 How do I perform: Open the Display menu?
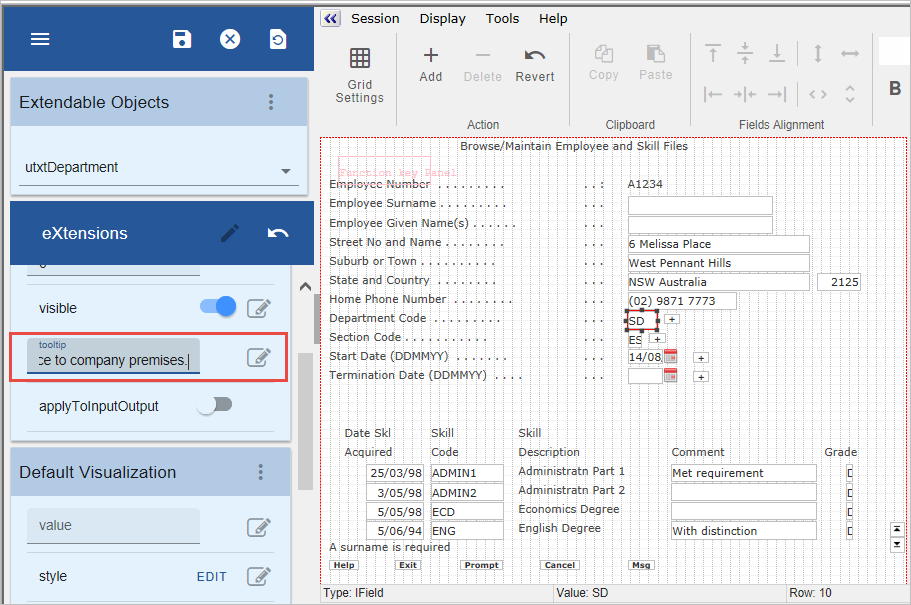(x=443, y=19)
